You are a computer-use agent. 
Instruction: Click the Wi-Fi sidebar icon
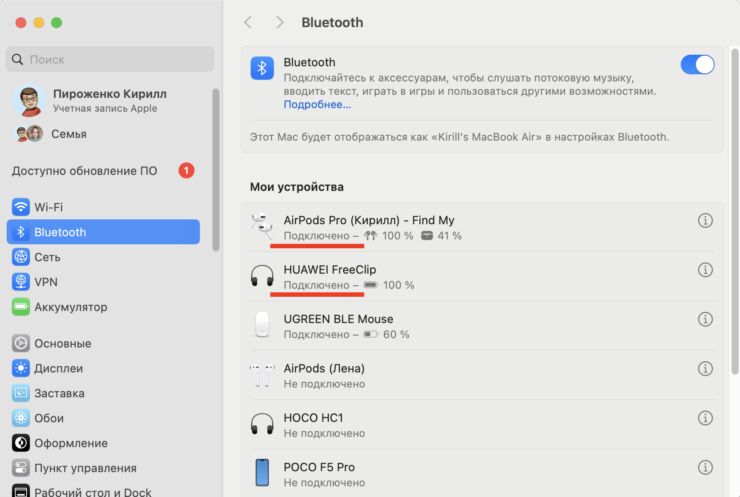21,207
